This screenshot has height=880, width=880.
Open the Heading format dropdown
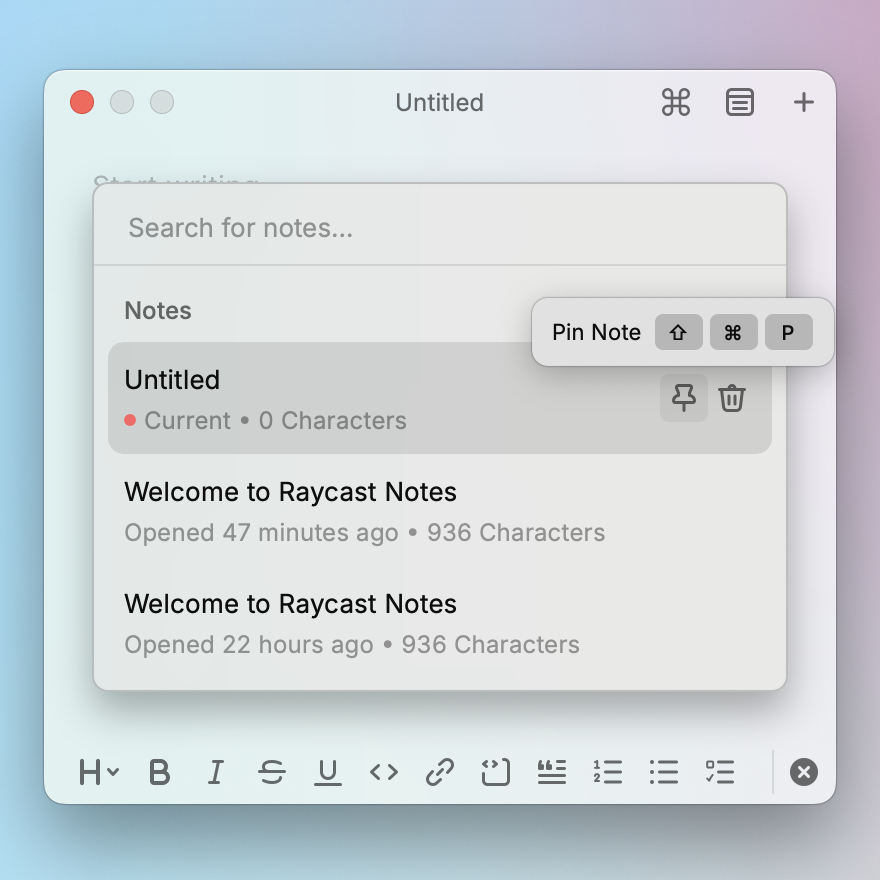[x=99, y=772]
